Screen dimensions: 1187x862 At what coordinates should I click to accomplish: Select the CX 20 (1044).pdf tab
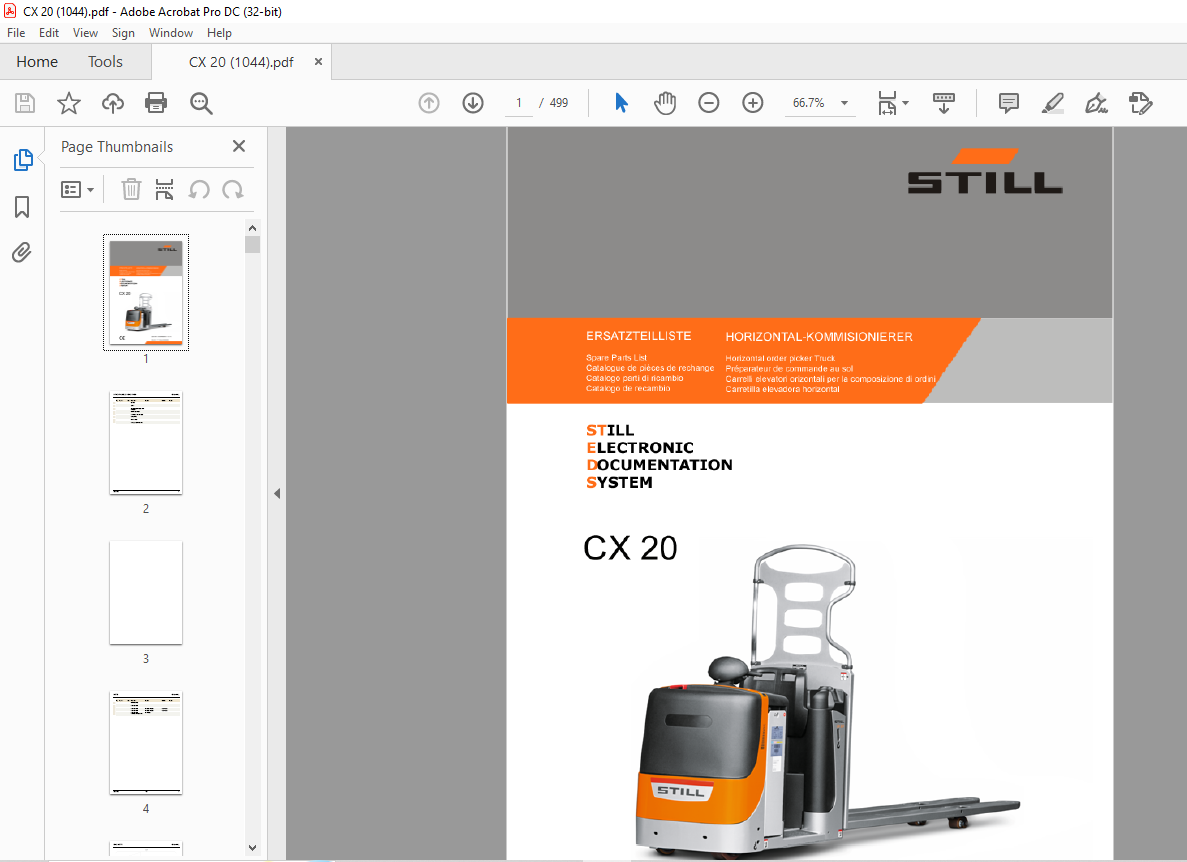(x=241, y=62)
